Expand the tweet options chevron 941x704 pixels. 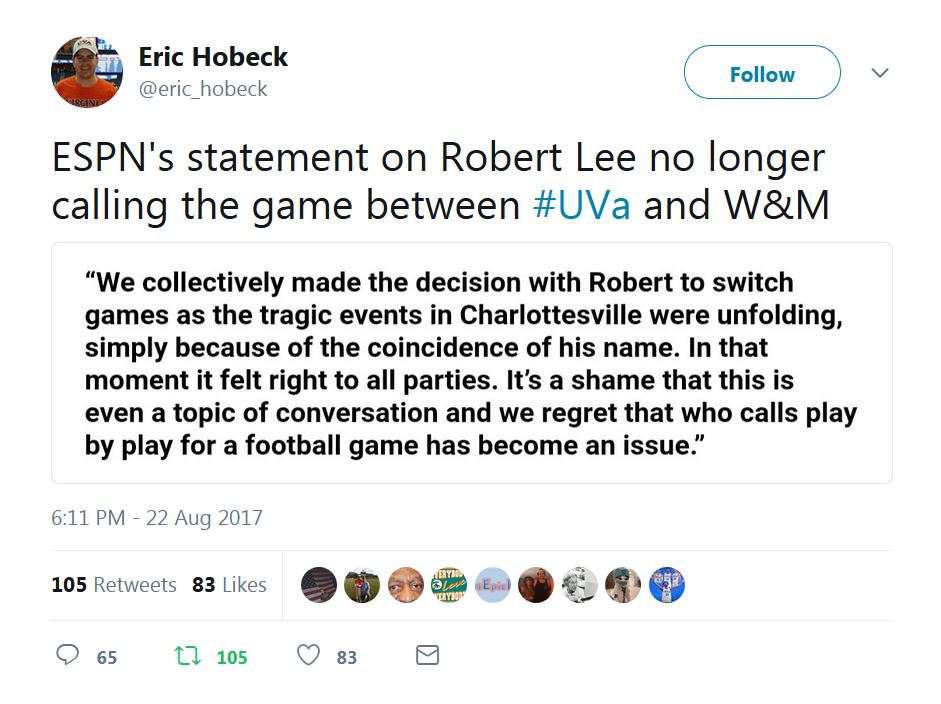pos(880,73)
